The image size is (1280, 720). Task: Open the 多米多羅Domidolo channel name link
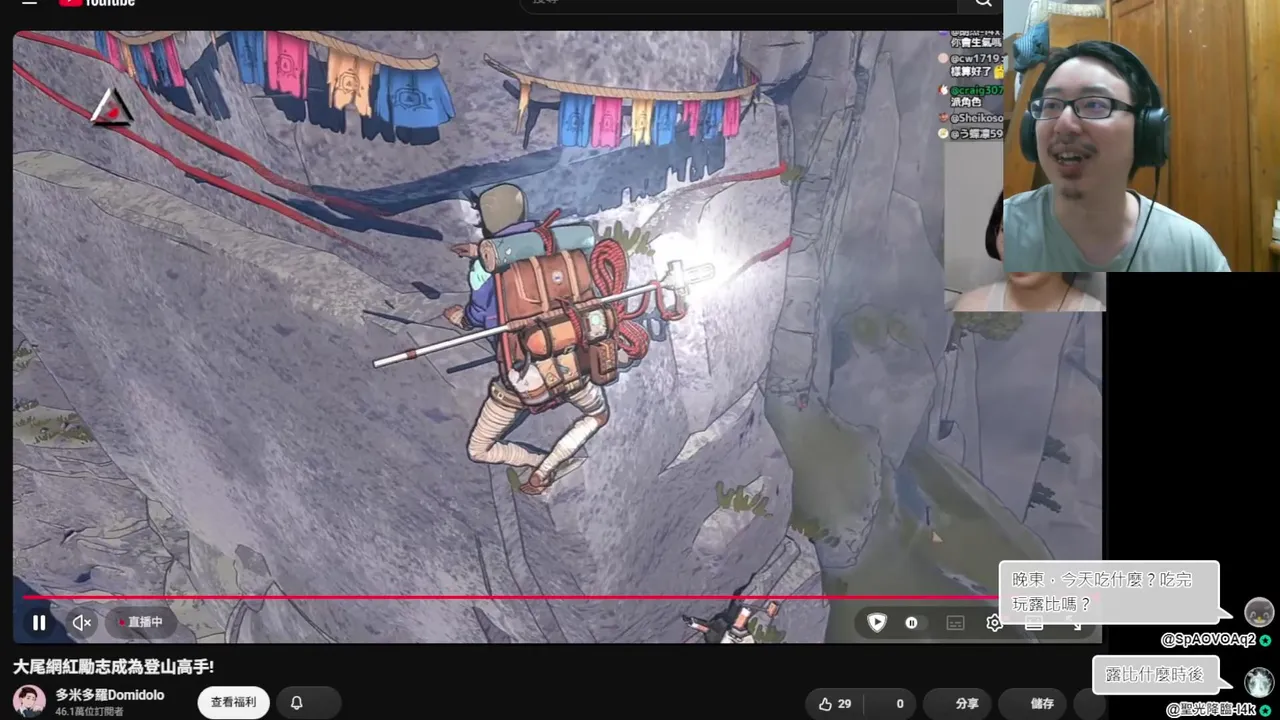click(110, 695)
